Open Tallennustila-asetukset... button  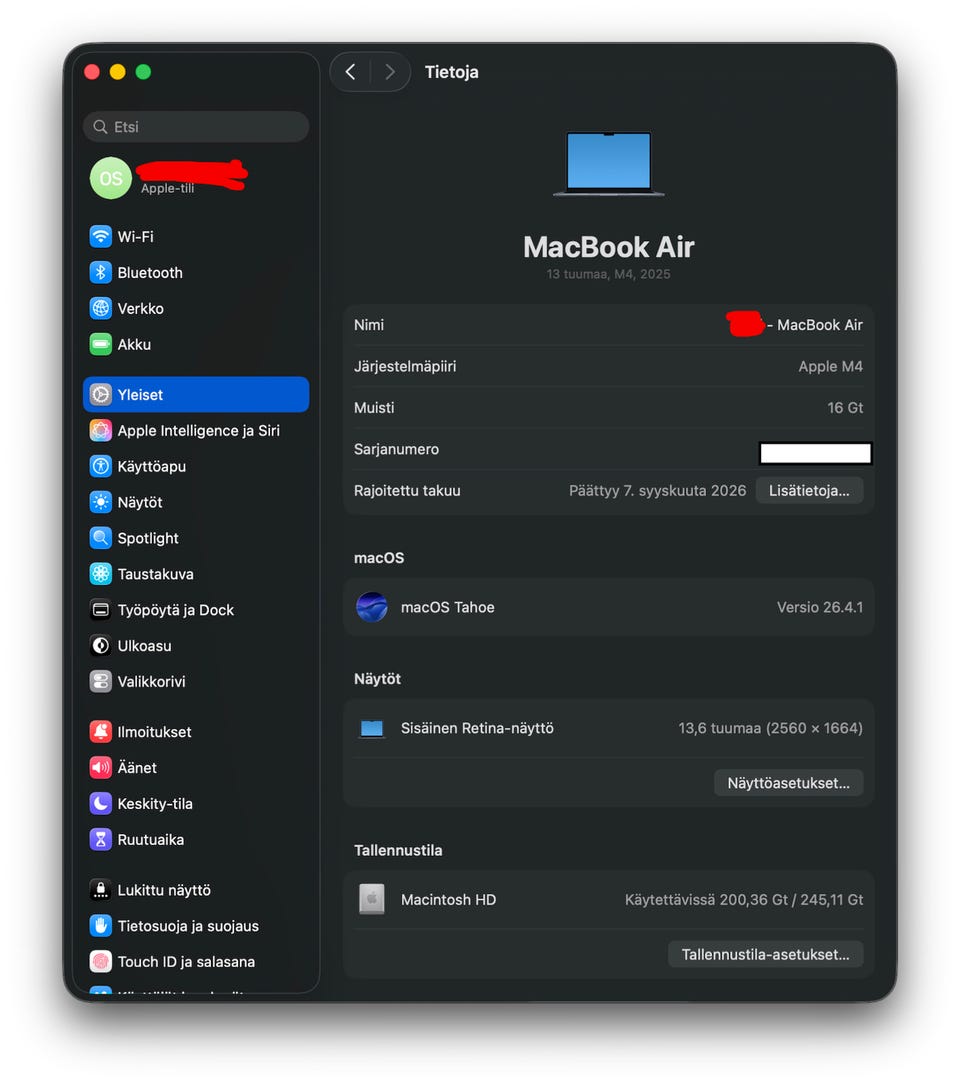(765, 955)
